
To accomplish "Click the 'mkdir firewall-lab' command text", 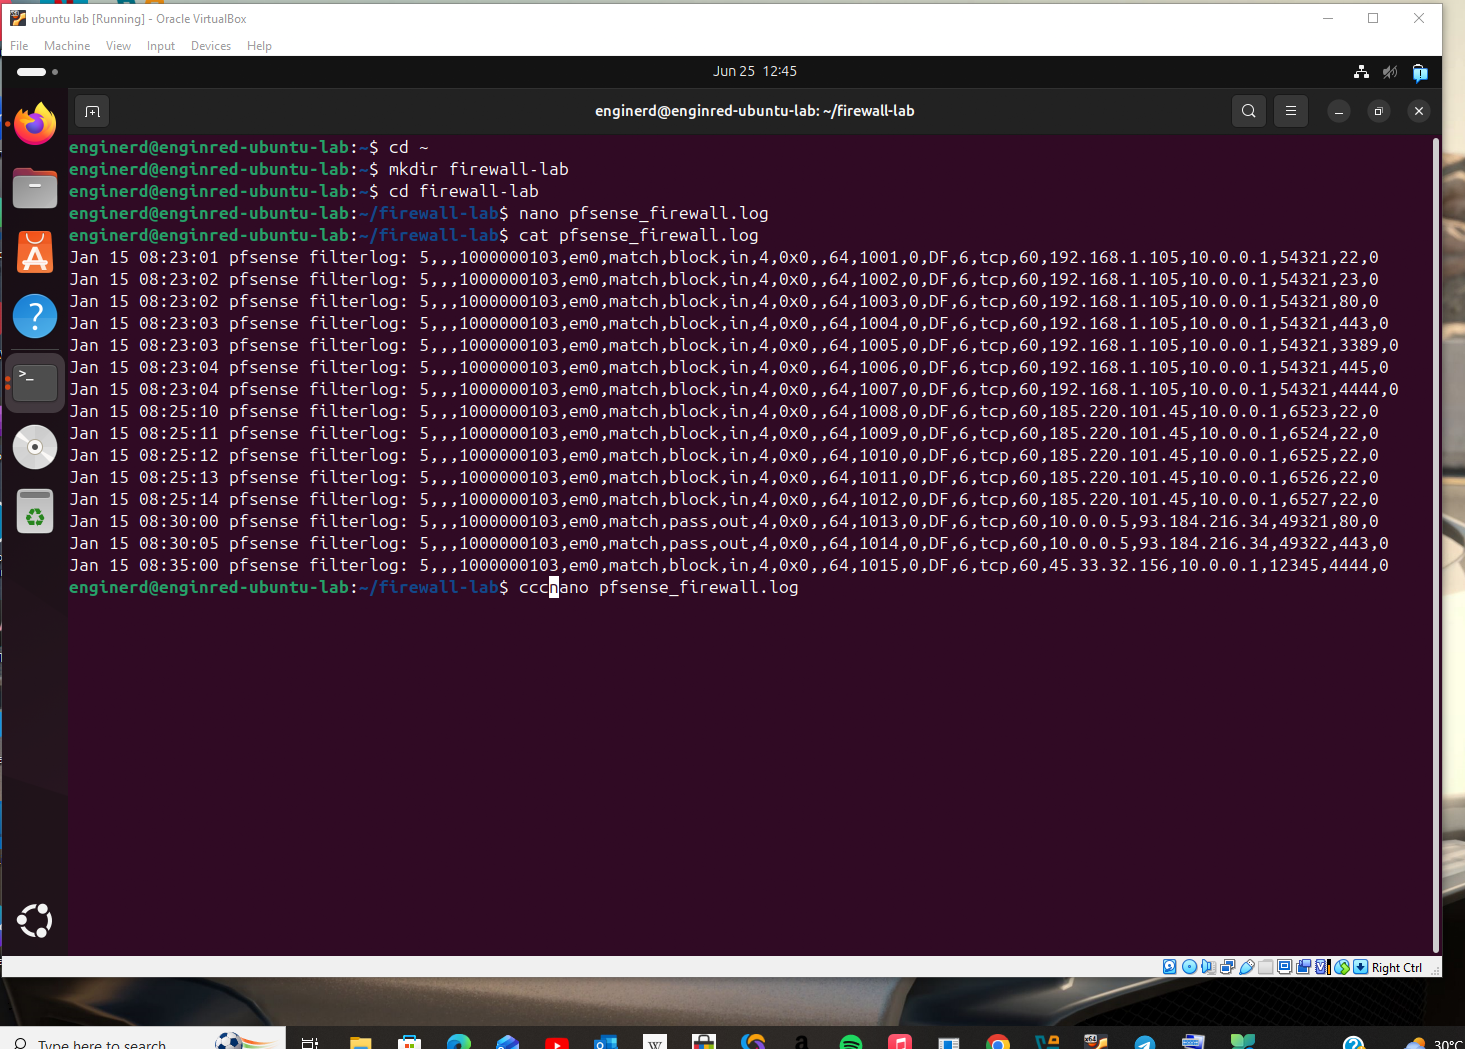I will tap(479, 169).
